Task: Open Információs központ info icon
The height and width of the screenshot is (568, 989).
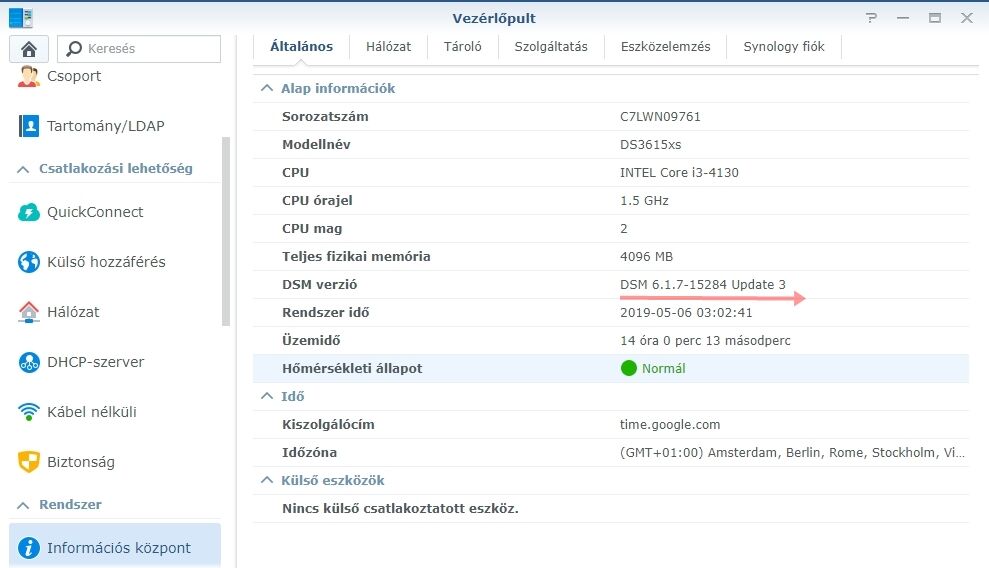Action: (29, 548)
